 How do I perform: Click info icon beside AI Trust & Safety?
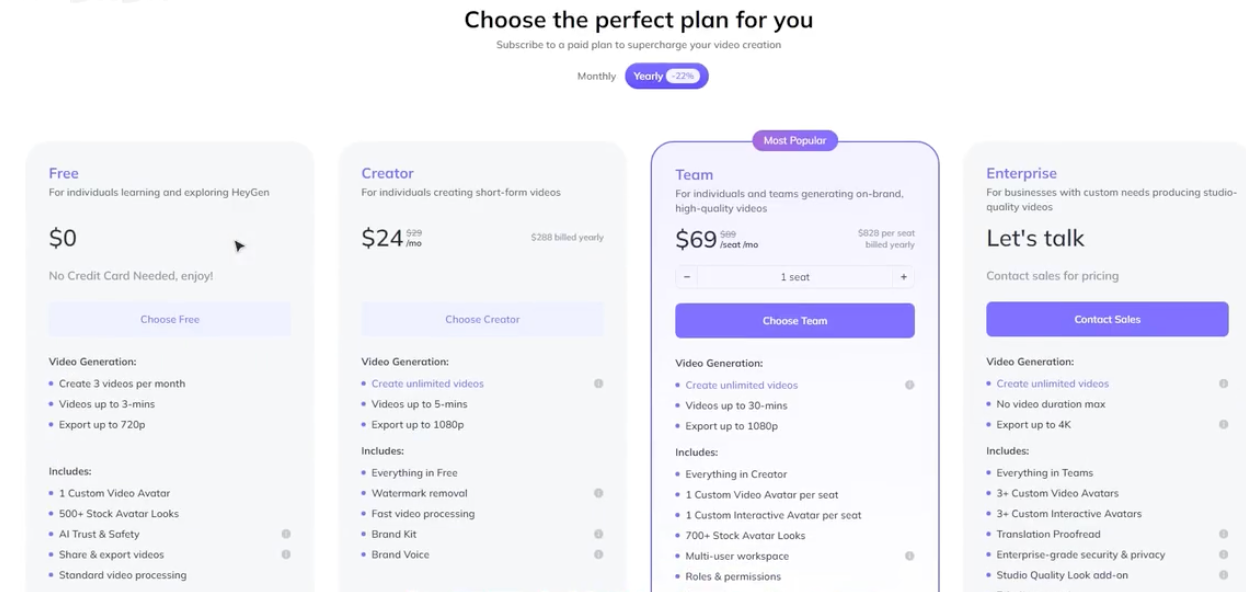(x=286, y=534)
